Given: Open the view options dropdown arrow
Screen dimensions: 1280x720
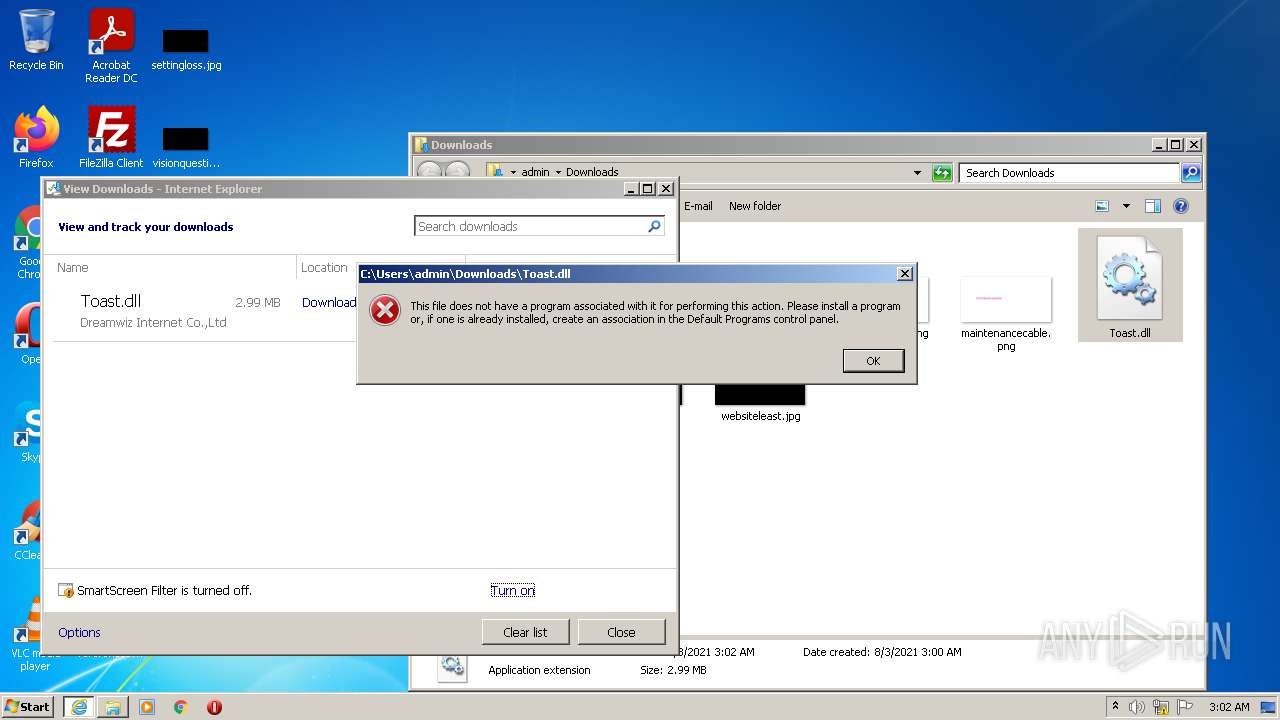Looking at the screenshot, I should point(1126,206).
